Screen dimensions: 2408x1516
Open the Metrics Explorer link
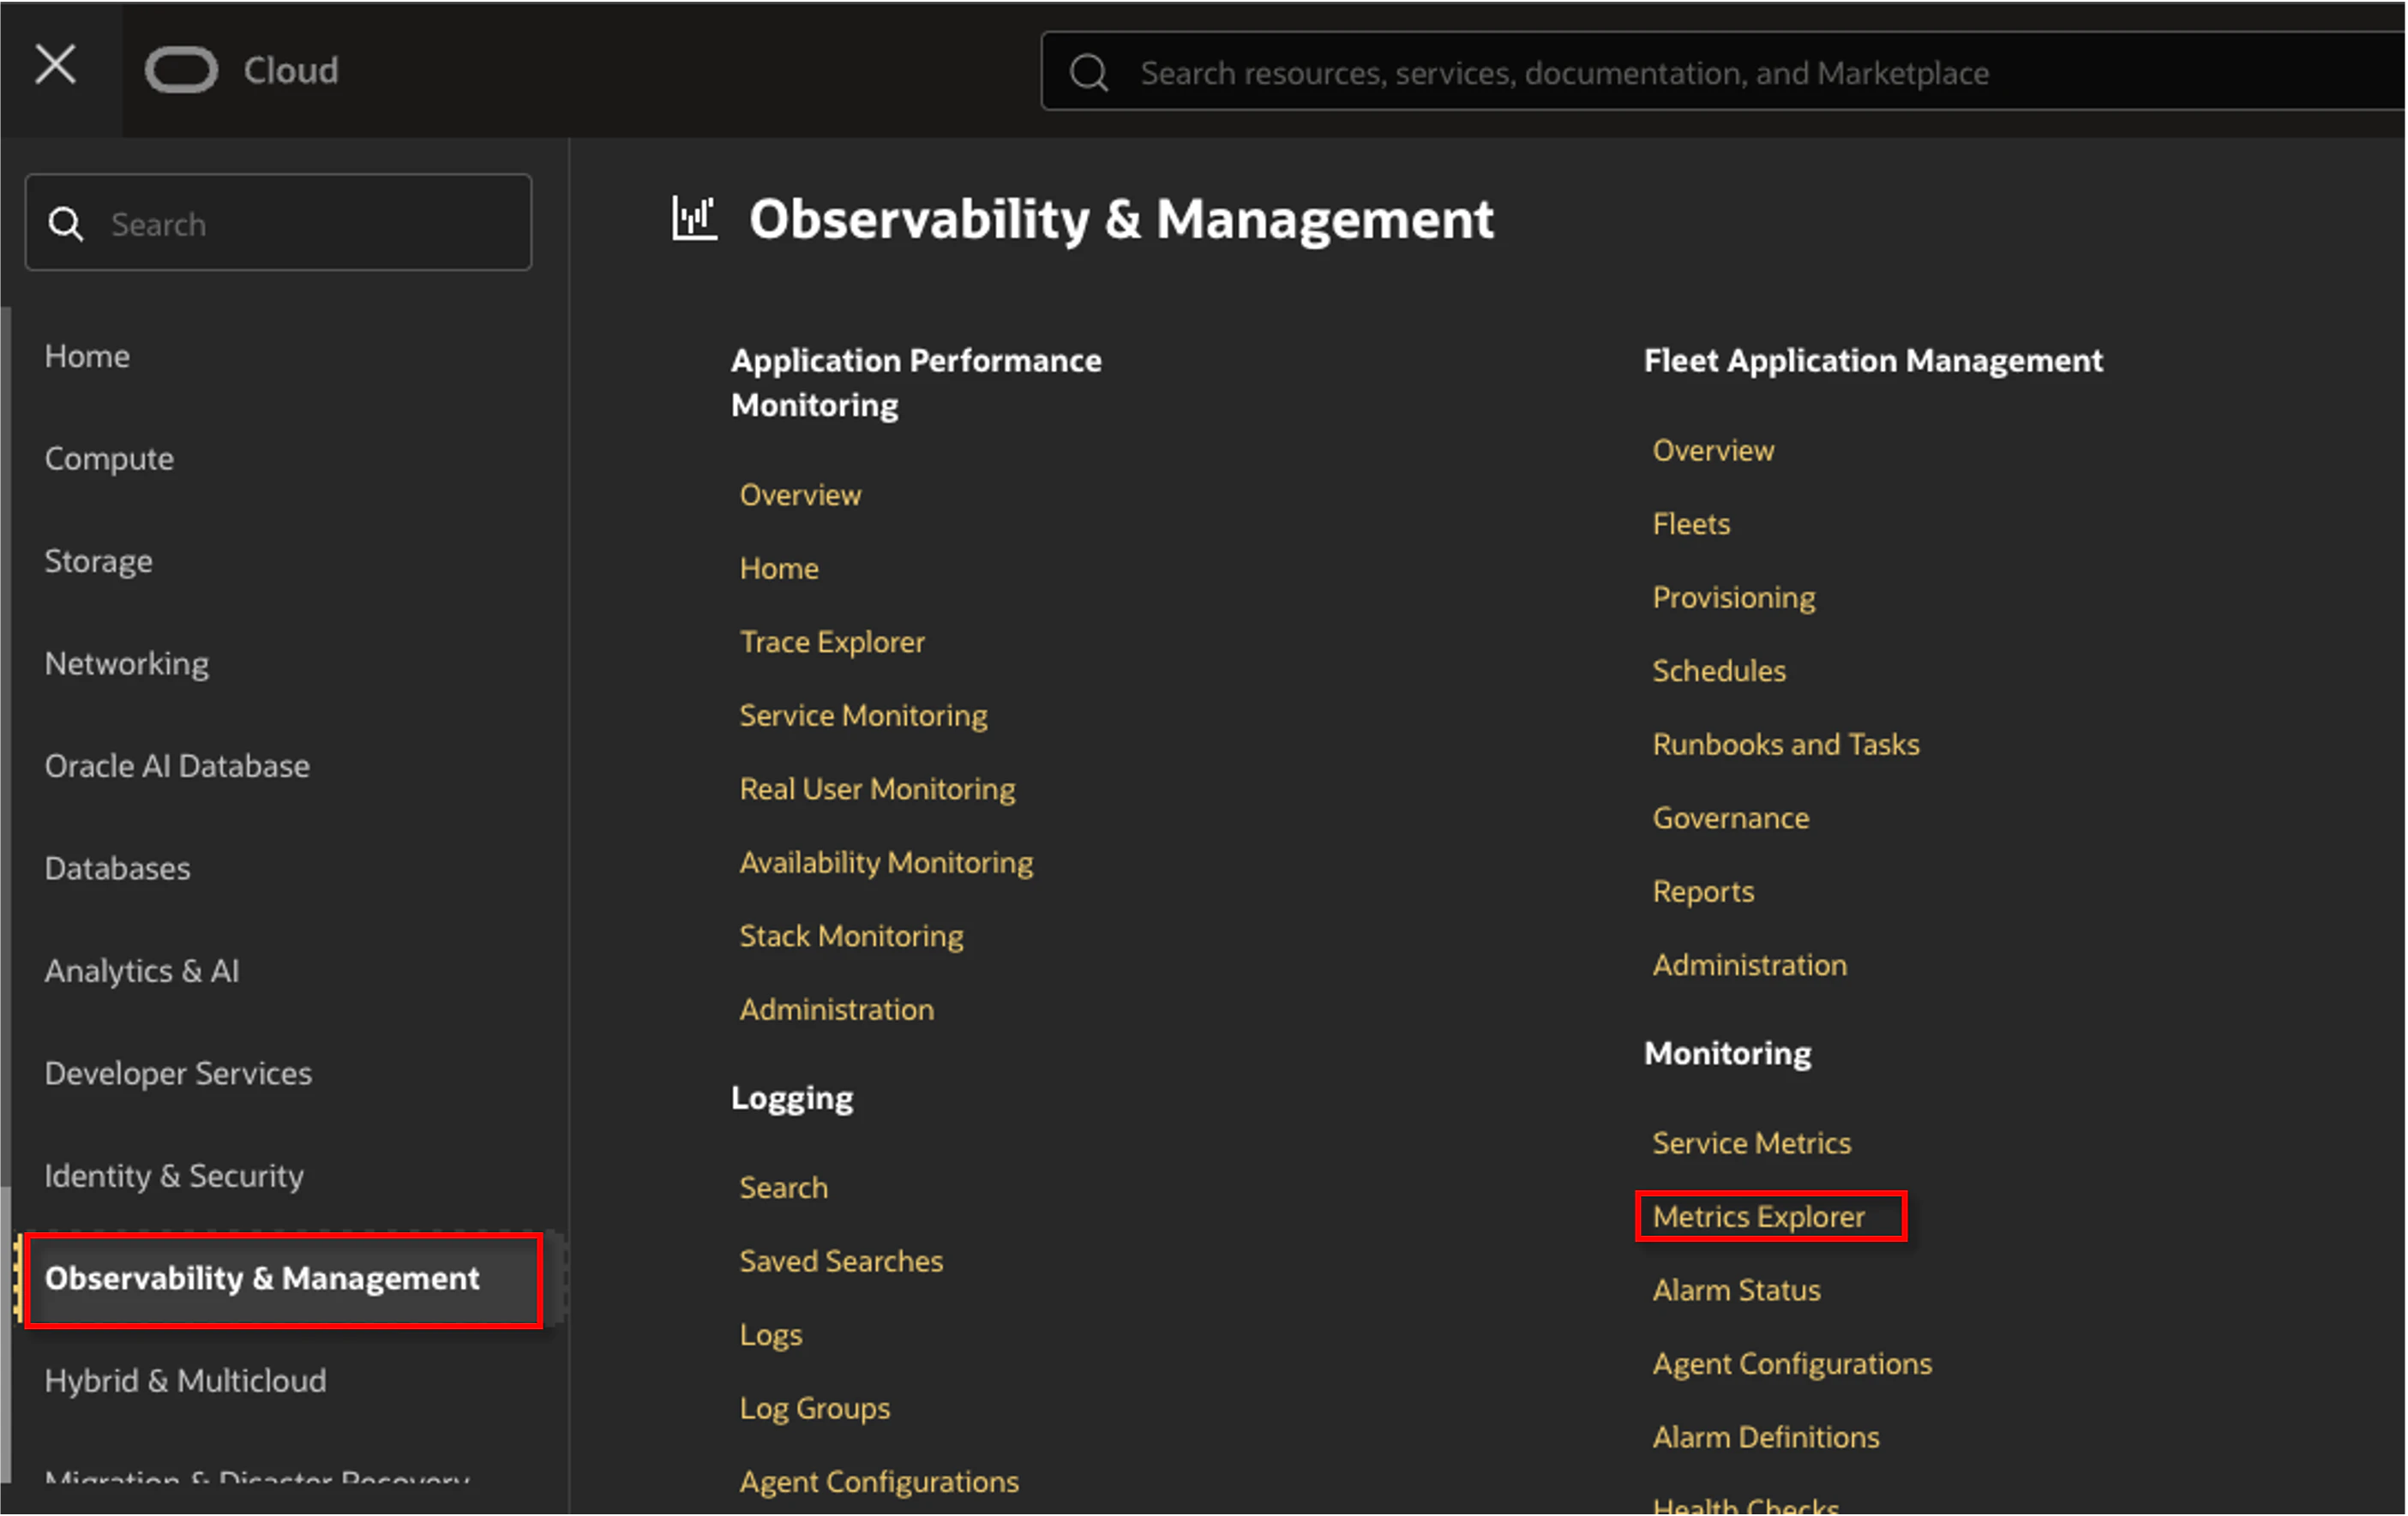click(1758, 1217)
